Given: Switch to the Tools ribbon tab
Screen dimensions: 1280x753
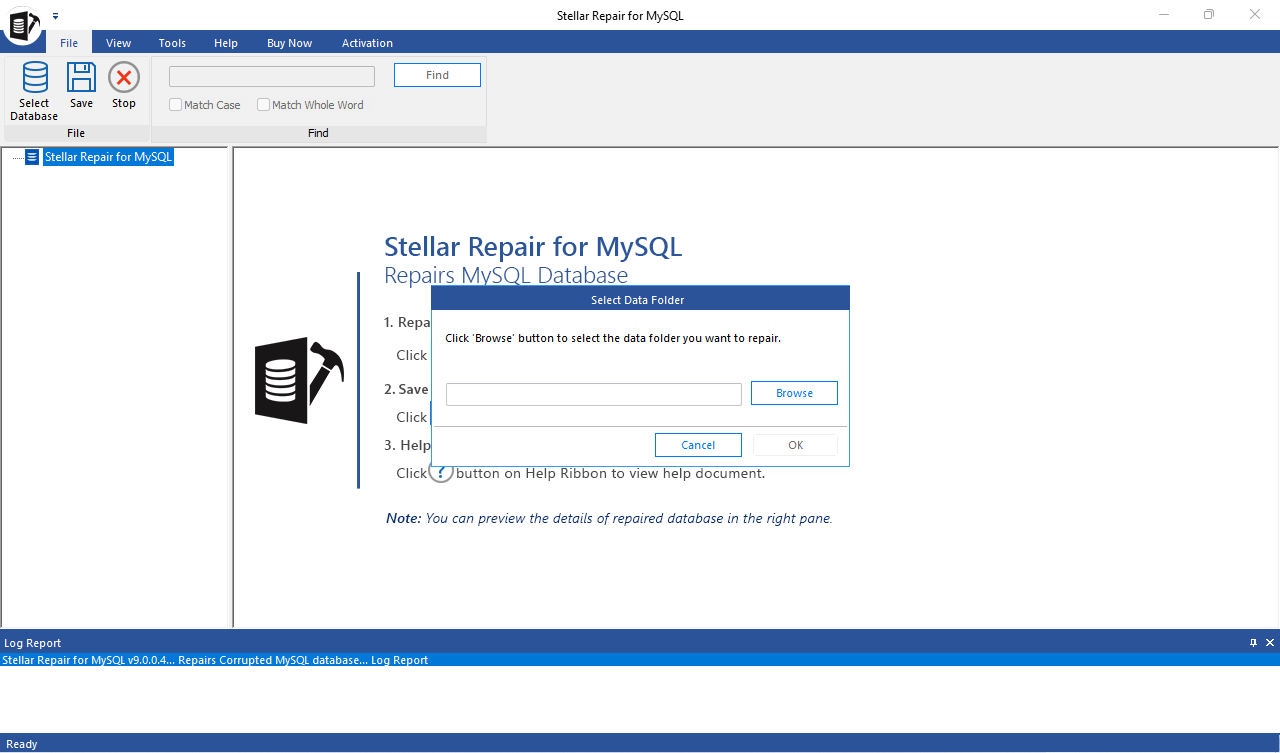Looking at the screenshot, I should (171, 43).
